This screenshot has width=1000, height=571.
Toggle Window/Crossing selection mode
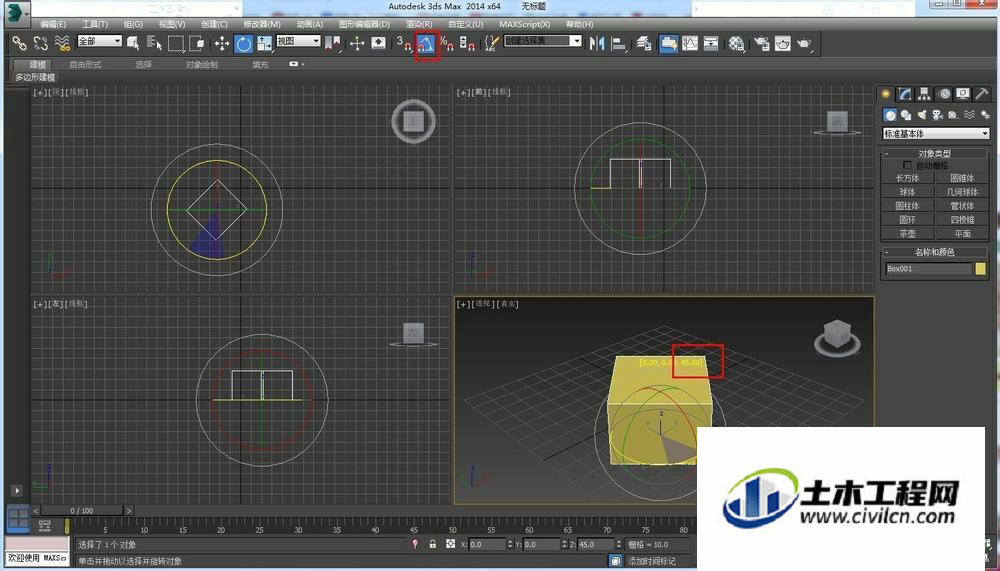coord(197,43)
